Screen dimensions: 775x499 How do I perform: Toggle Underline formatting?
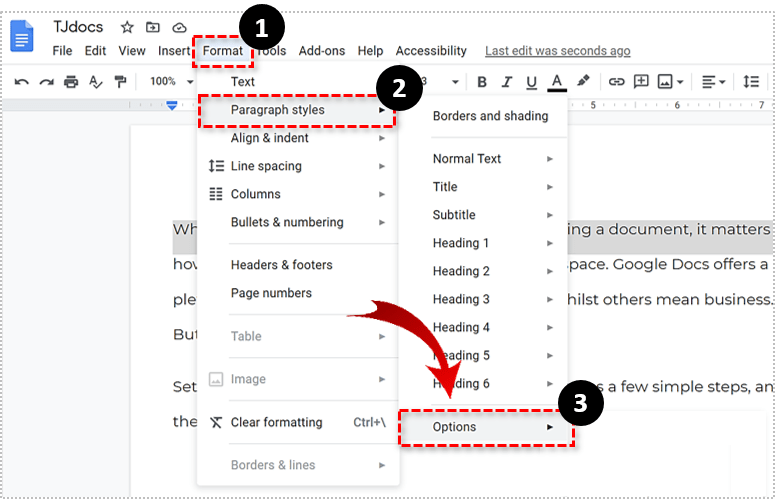(x=531, y=82)
